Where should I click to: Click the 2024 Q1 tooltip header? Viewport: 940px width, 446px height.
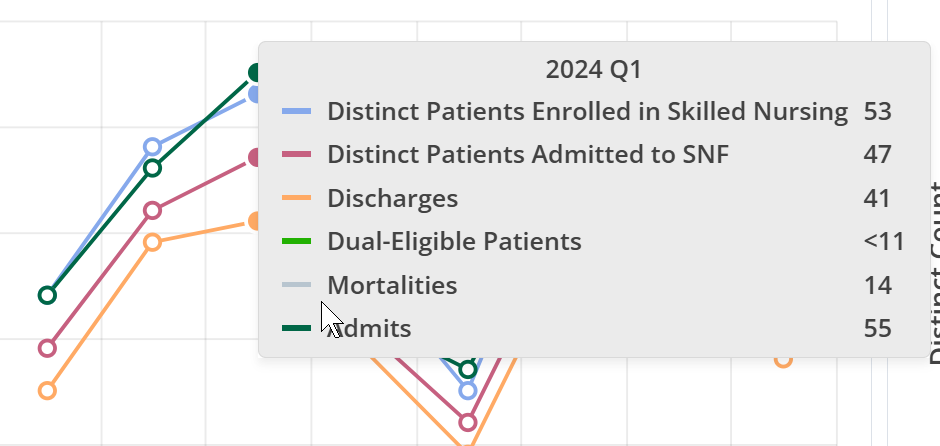pyautogui.click(x=593, y=70)
